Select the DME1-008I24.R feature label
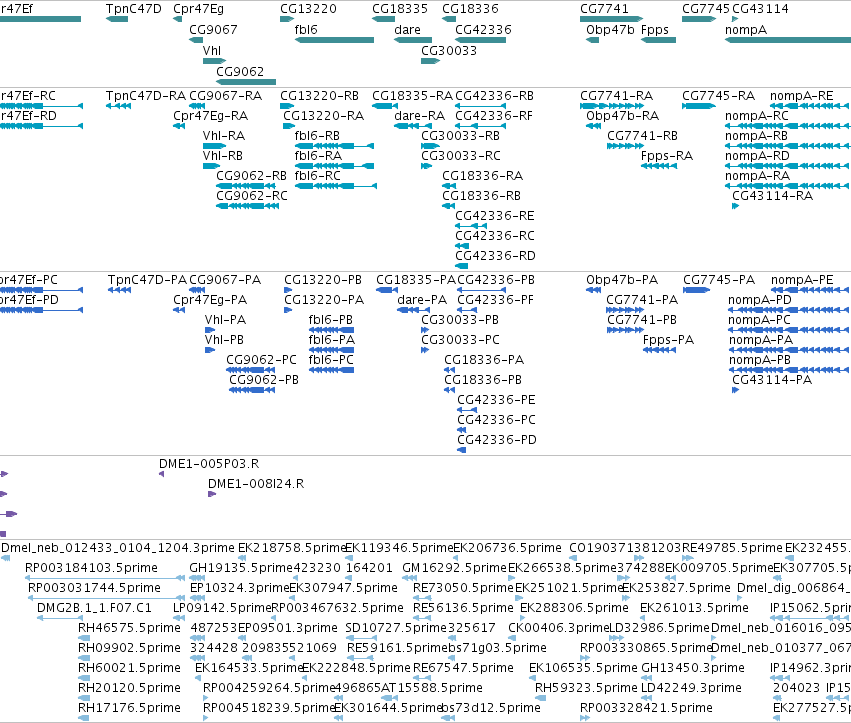This screenshot has height=723, width=851. [256, 484]
